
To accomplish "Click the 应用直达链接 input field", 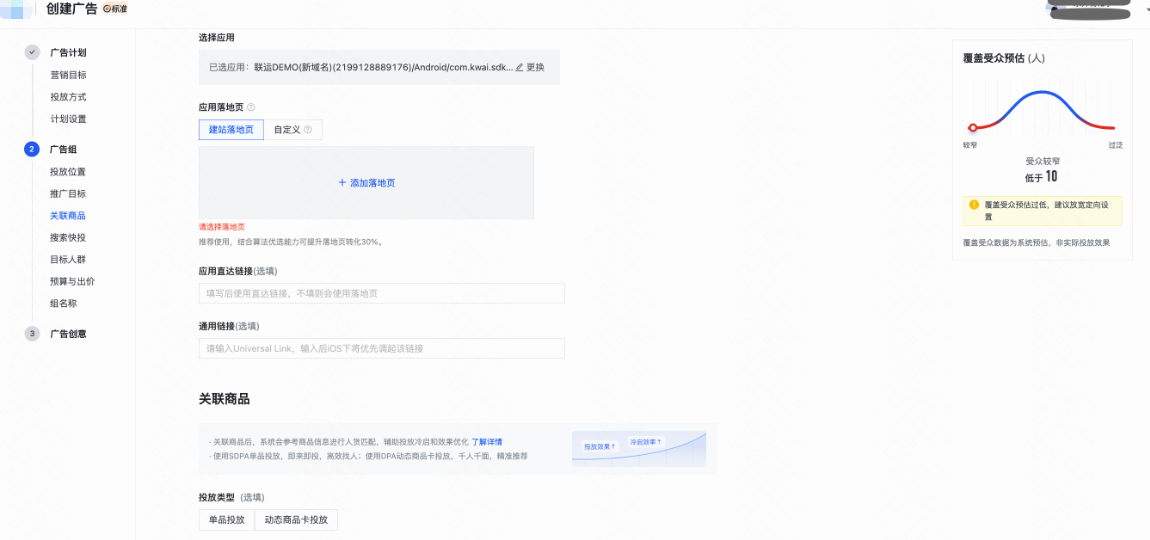I will coord(381,294).
